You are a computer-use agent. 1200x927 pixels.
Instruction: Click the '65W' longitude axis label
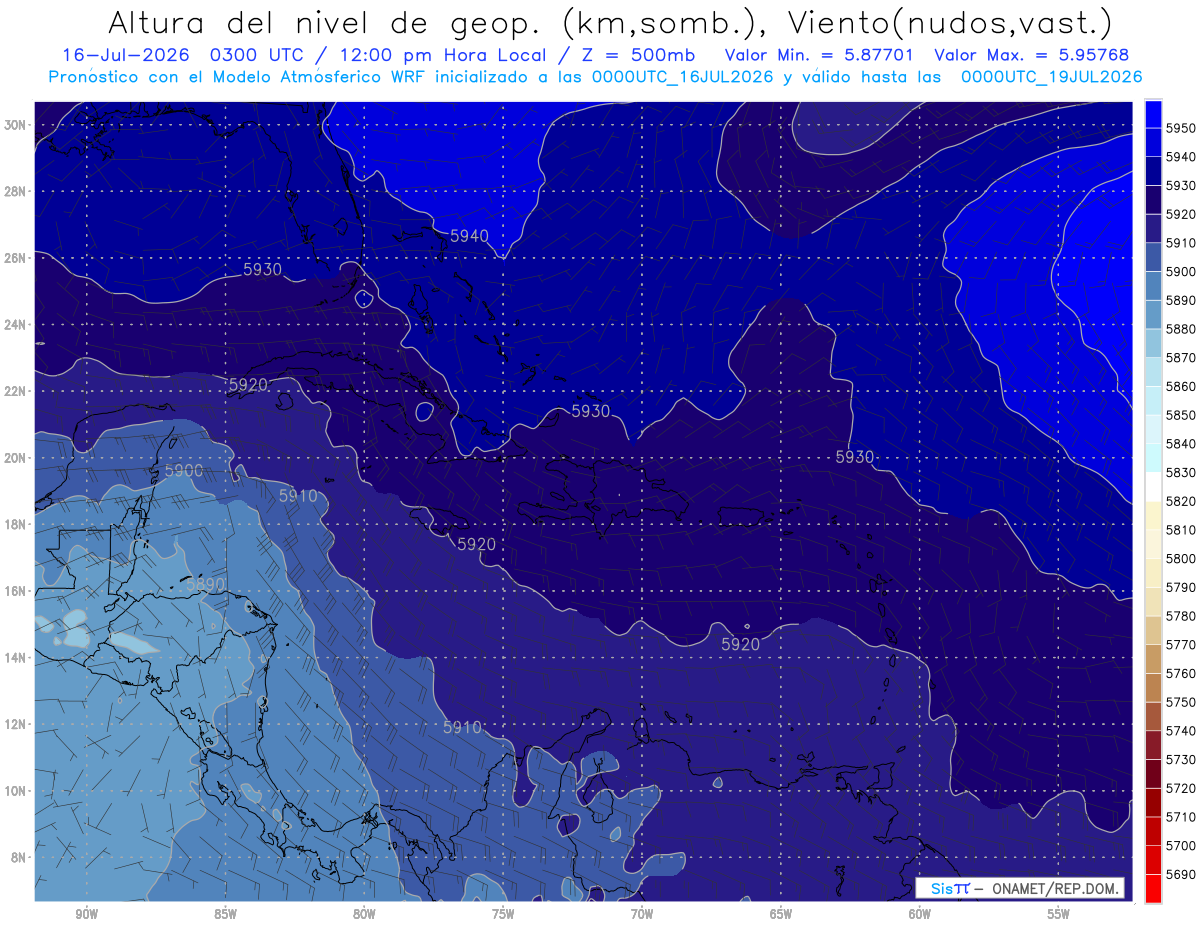[781, 914]
